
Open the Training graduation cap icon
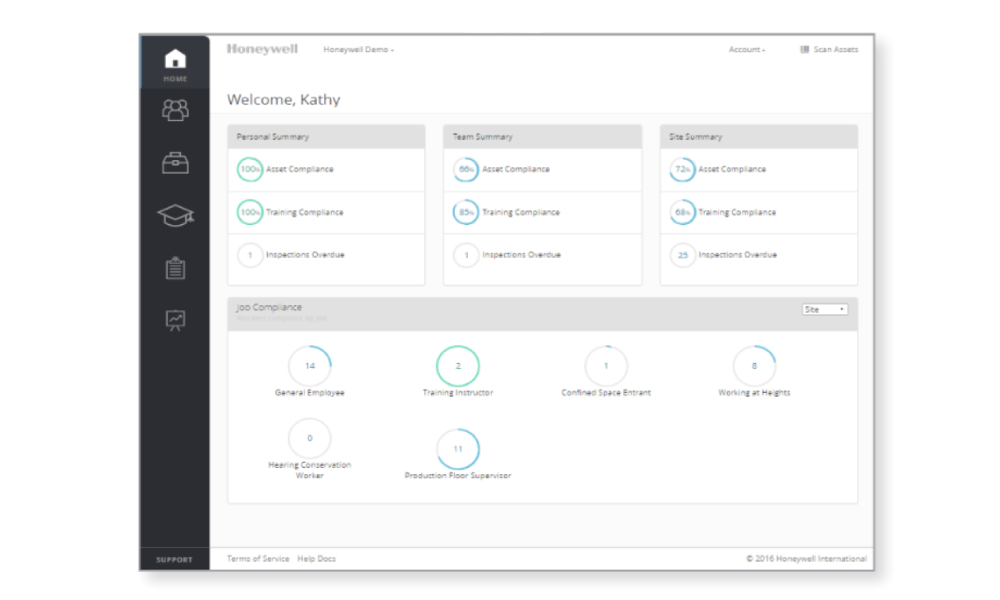click(x=175, y=216)
